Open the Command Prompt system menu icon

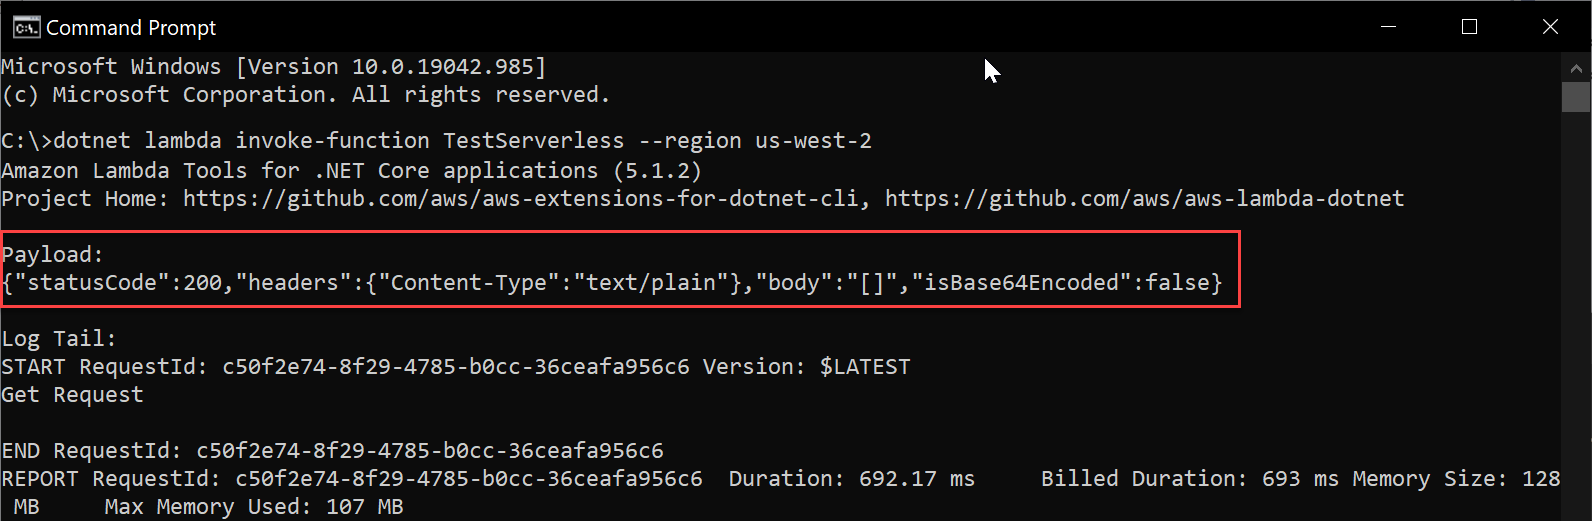point(26,27)
